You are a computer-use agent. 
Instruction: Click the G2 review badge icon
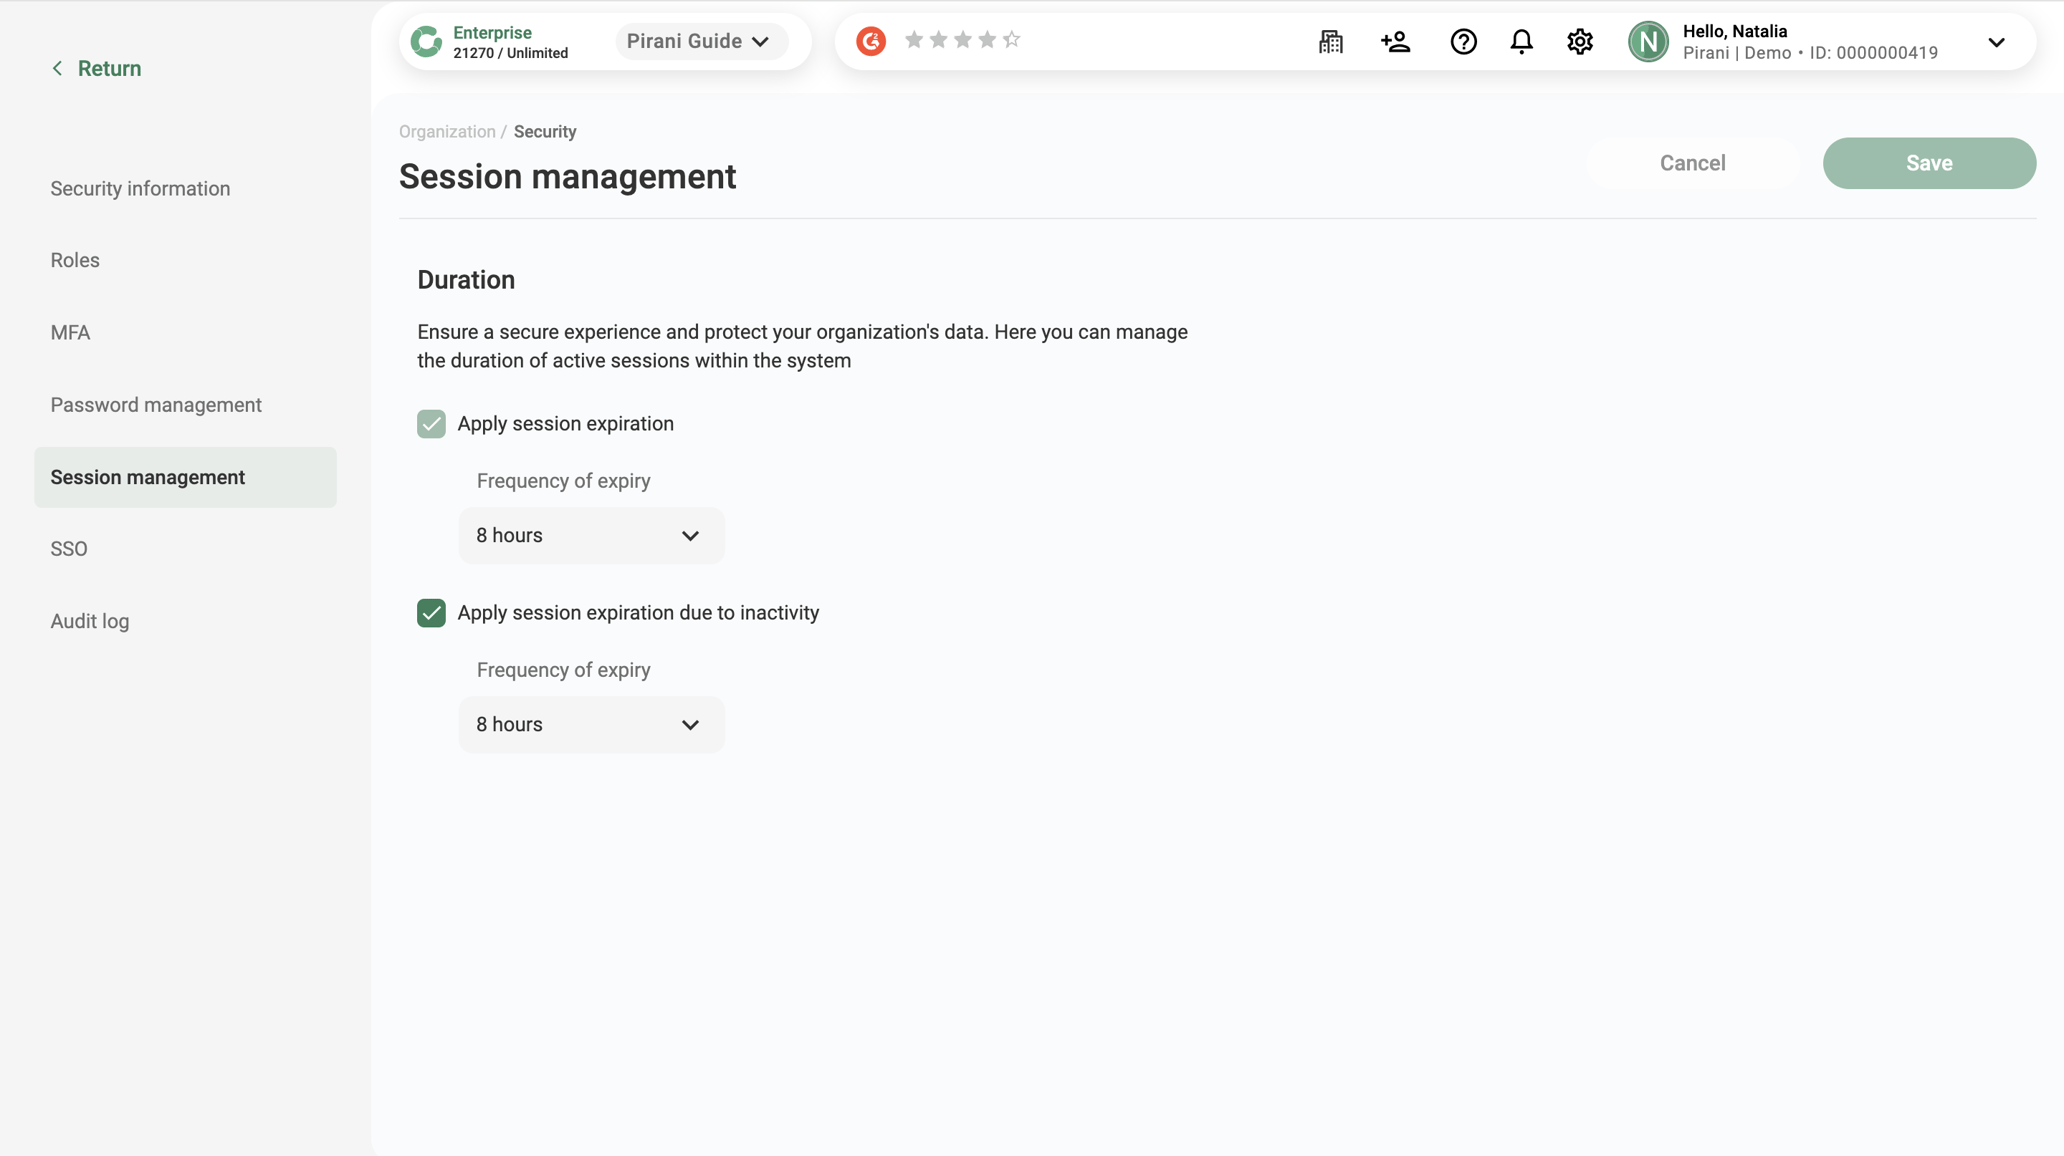[x=871, y=41]
